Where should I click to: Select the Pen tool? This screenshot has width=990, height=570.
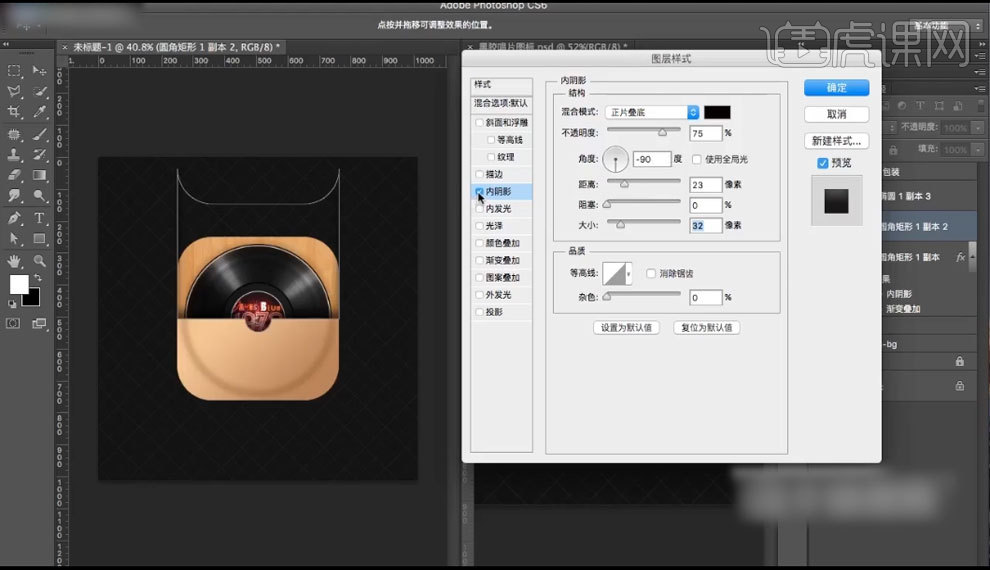tap(14, 218)
